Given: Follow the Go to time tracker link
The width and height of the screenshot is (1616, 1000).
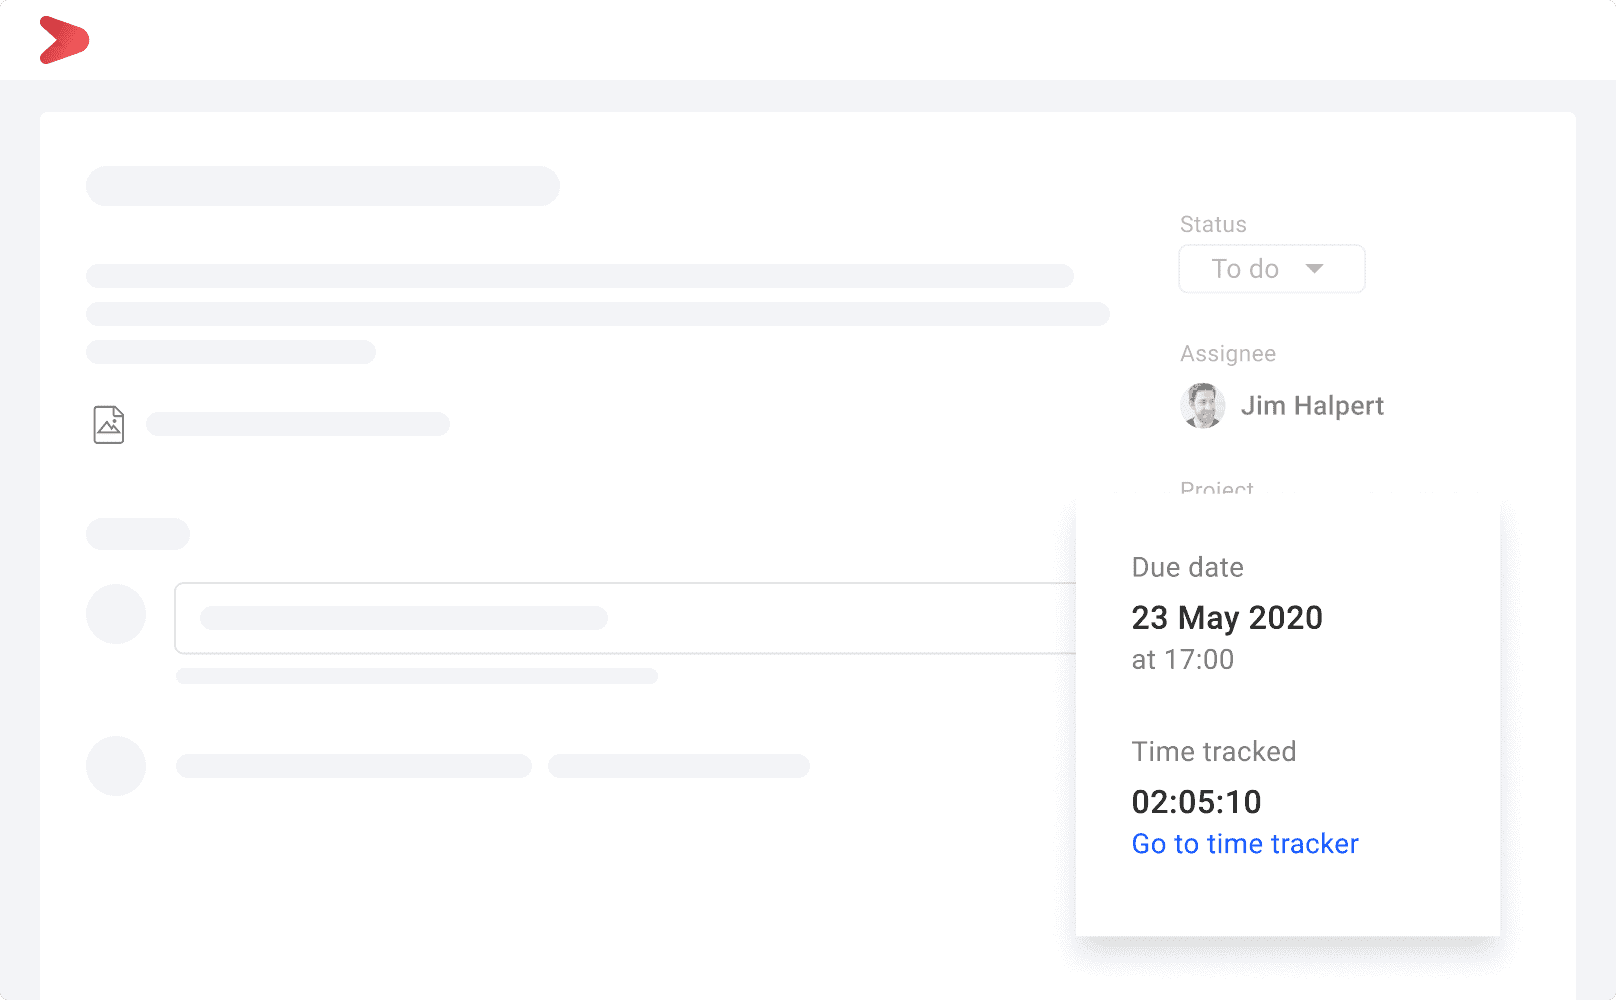Looking at the screenshot, I should tap(1245, 844).
